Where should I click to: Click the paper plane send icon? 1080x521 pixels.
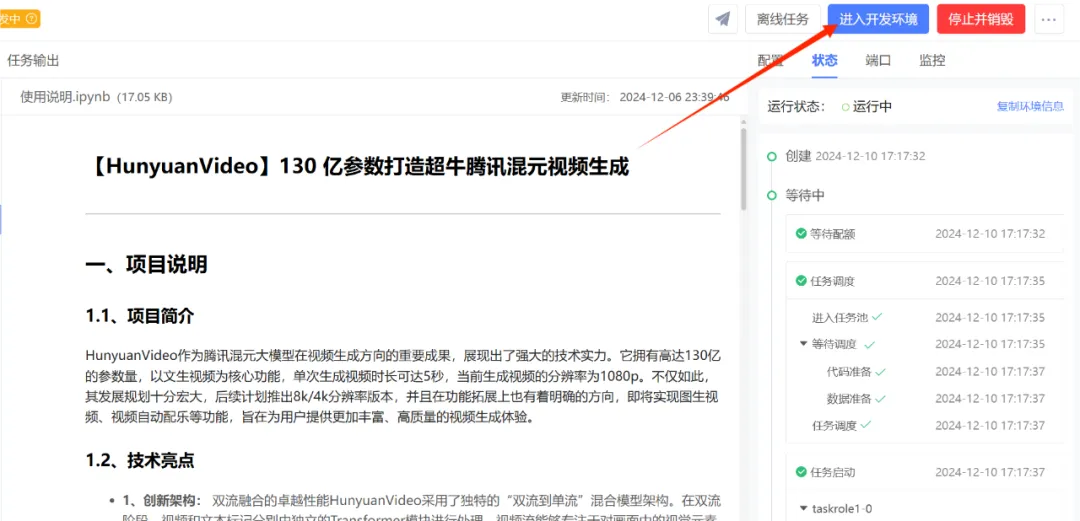click(723, 19)
